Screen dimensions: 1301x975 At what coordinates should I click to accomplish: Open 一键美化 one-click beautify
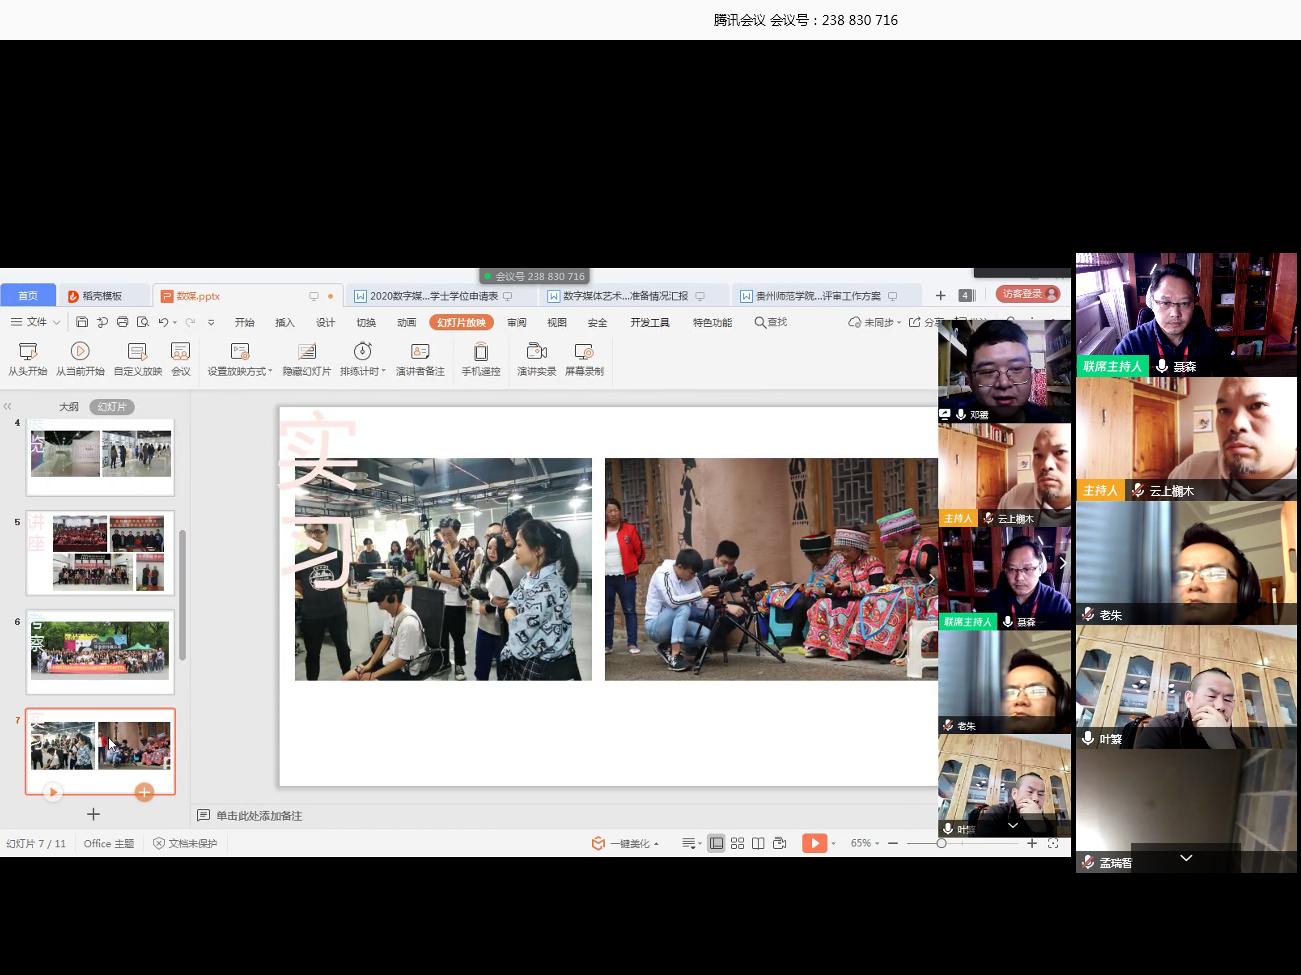[626, 843]
